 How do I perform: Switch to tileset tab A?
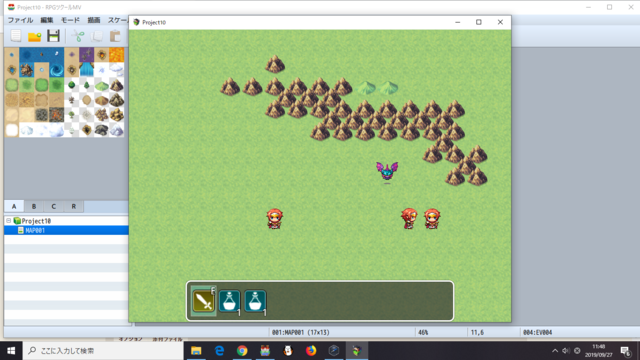[x=14, y=206]
